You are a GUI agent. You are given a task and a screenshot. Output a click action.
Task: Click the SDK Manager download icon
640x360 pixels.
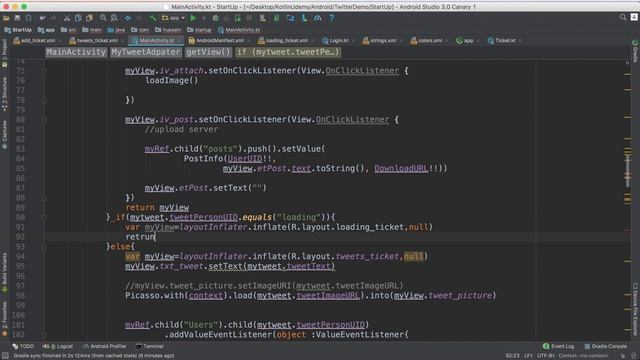[x=304, y=18]
